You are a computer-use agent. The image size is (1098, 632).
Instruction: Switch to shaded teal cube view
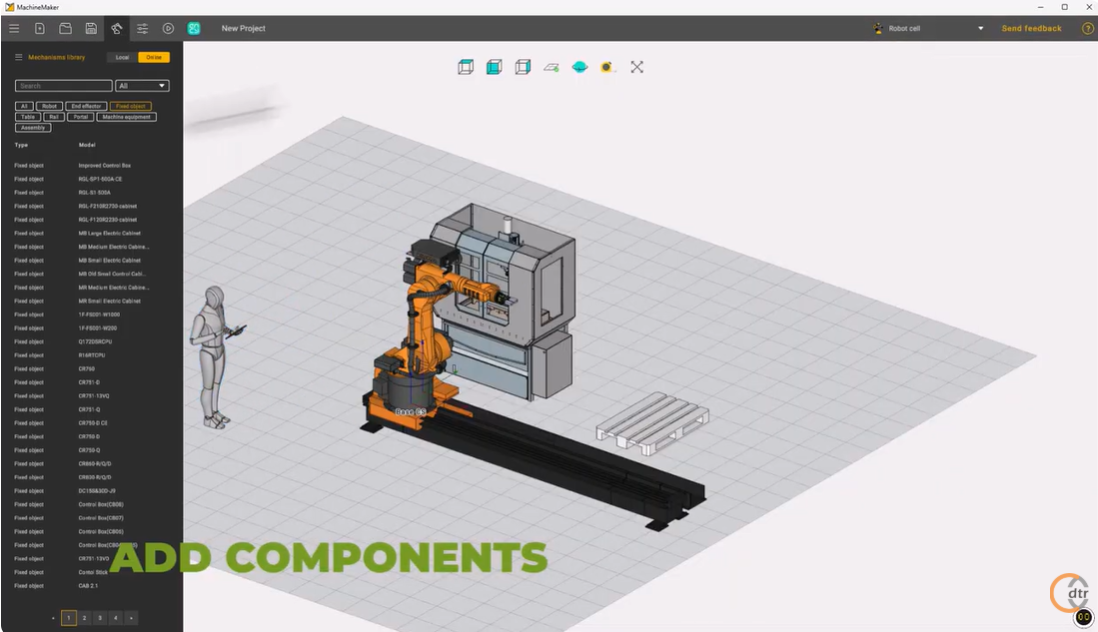[494, 67]
